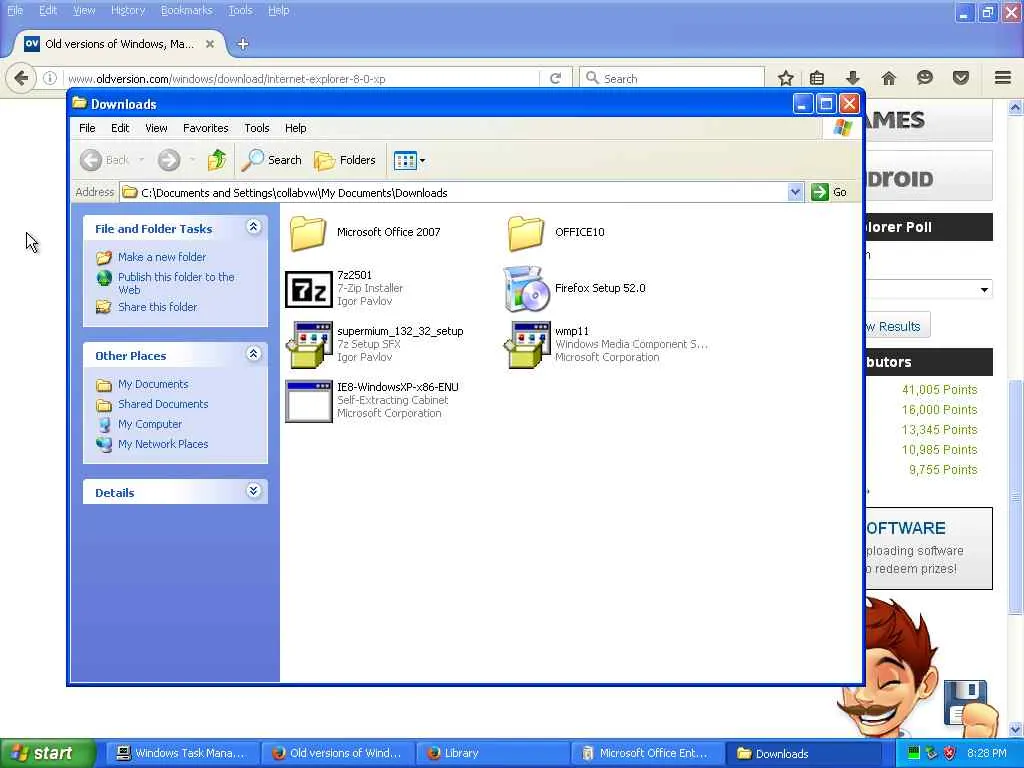Image resolution: width=1024 pixels, height=768 pixels.
Task: Click the Firefox URL address field
Action: 300,78
